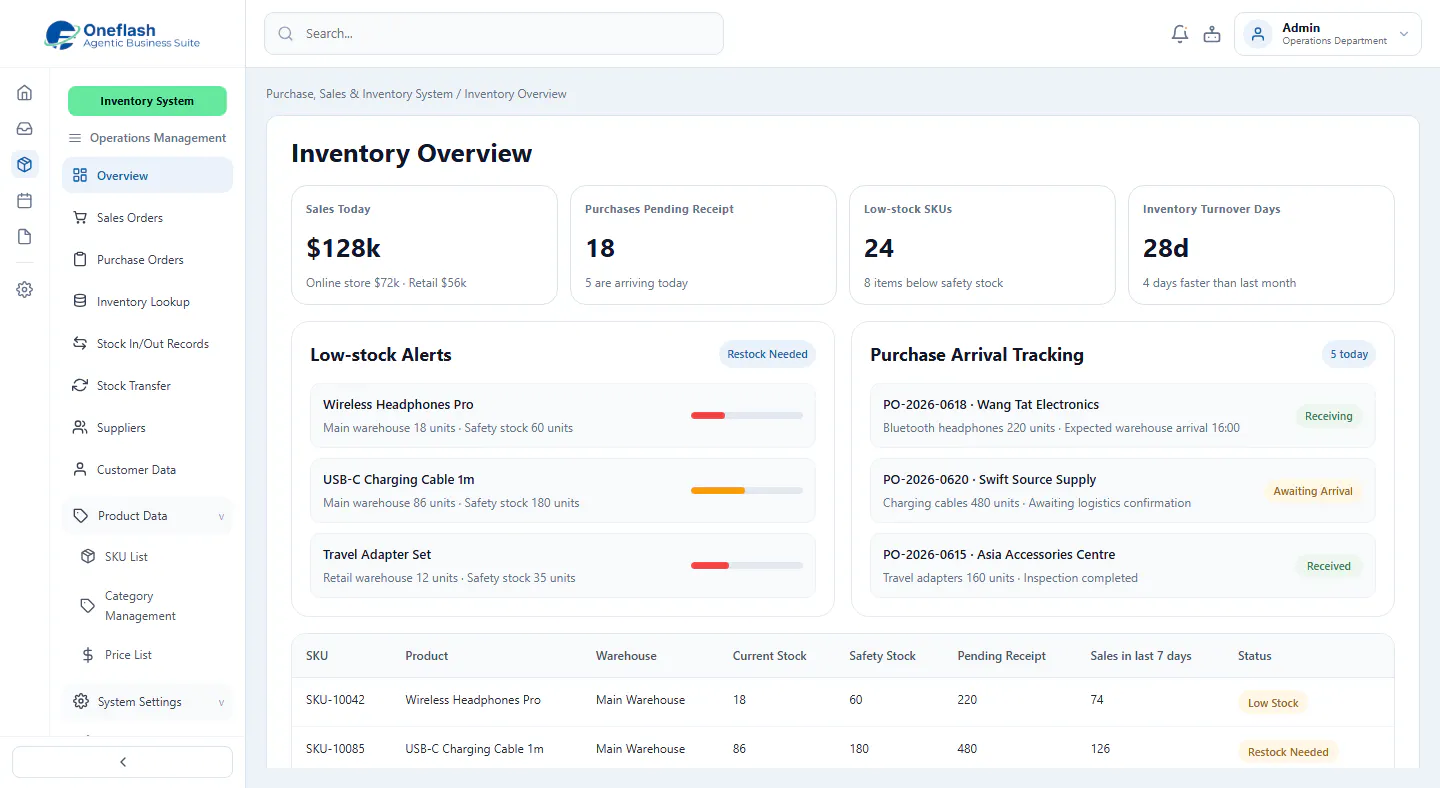The width and height of the screenshot is (1440, 788).
Task: Open the Overview menu item
Action: [148, 176]
